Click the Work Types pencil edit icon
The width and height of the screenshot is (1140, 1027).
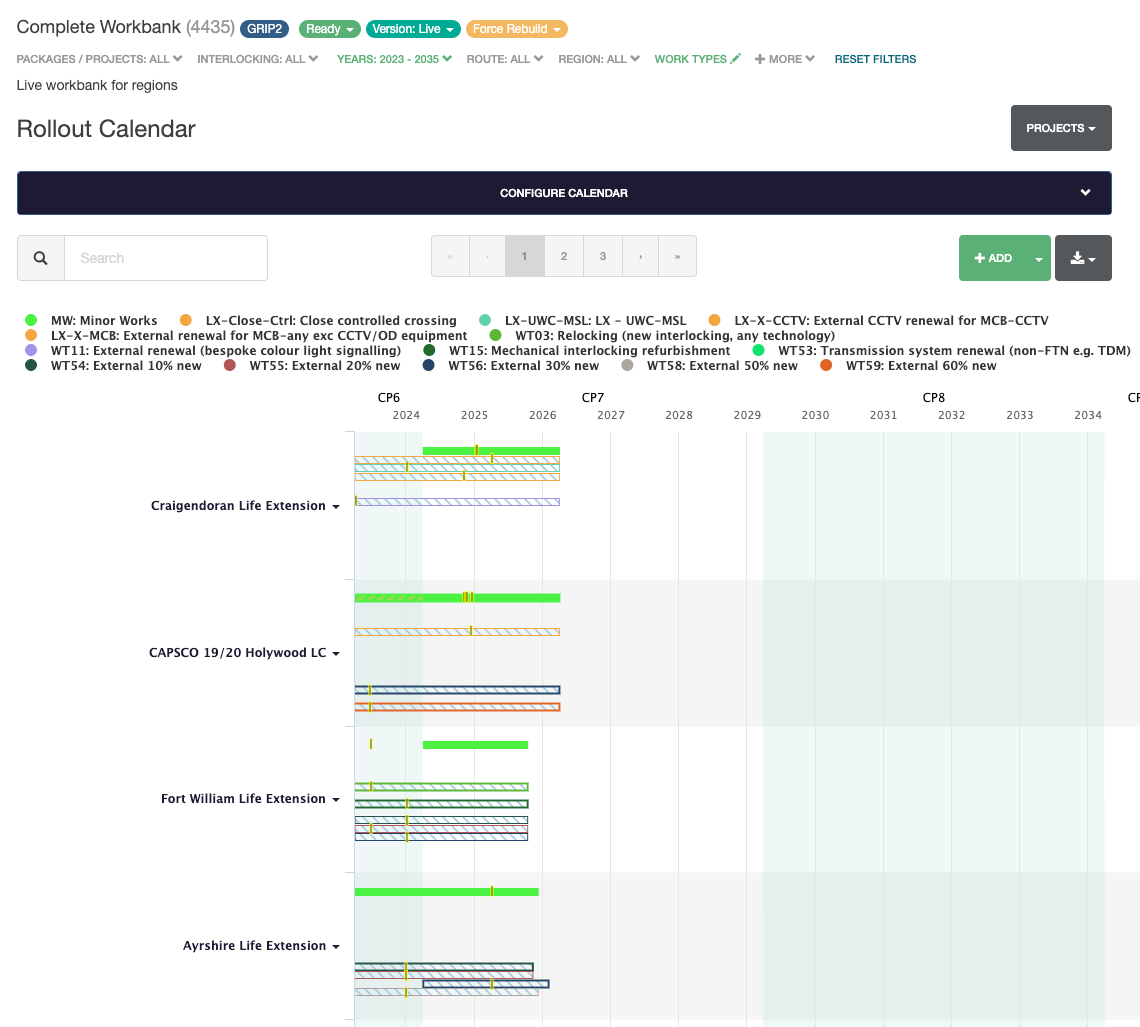click(736, 59)
